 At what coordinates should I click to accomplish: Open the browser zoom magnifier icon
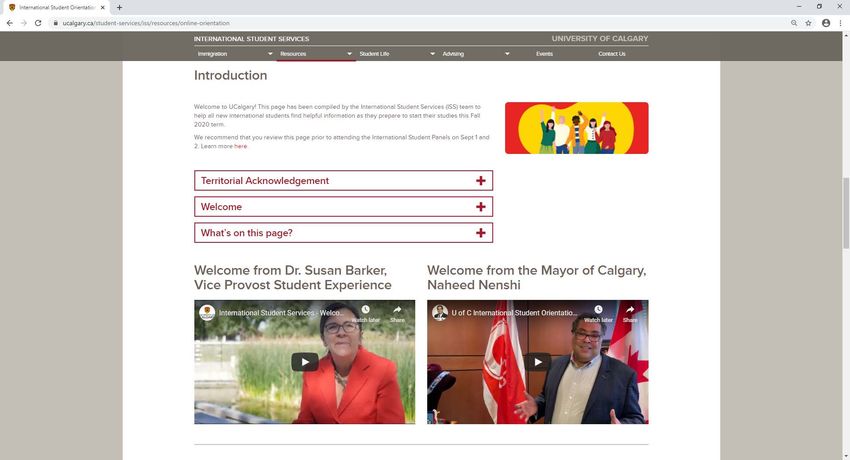coord(794,23)
